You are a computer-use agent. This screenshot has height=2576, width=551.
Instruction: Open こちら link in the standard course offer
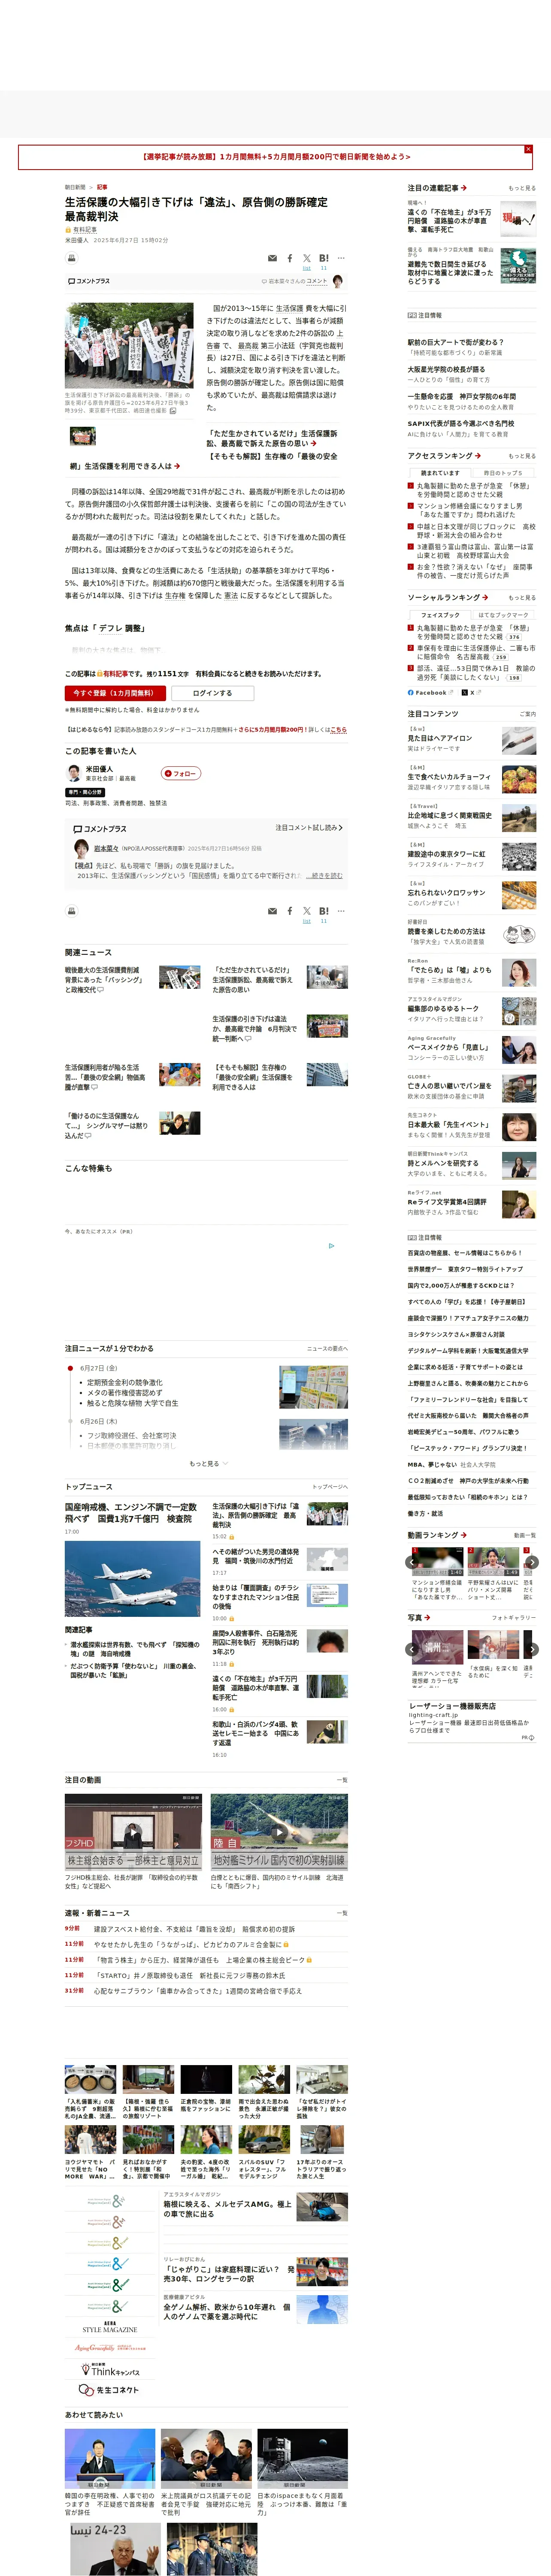pyautogui.click(x=338, y=730)
